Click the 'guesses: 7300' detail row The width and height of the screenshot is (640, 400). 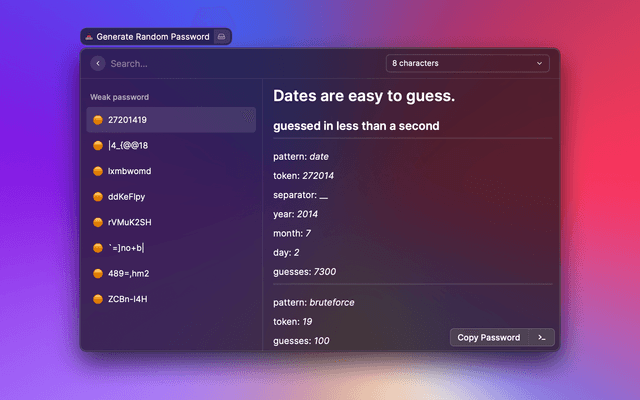(x=311, y=272)
